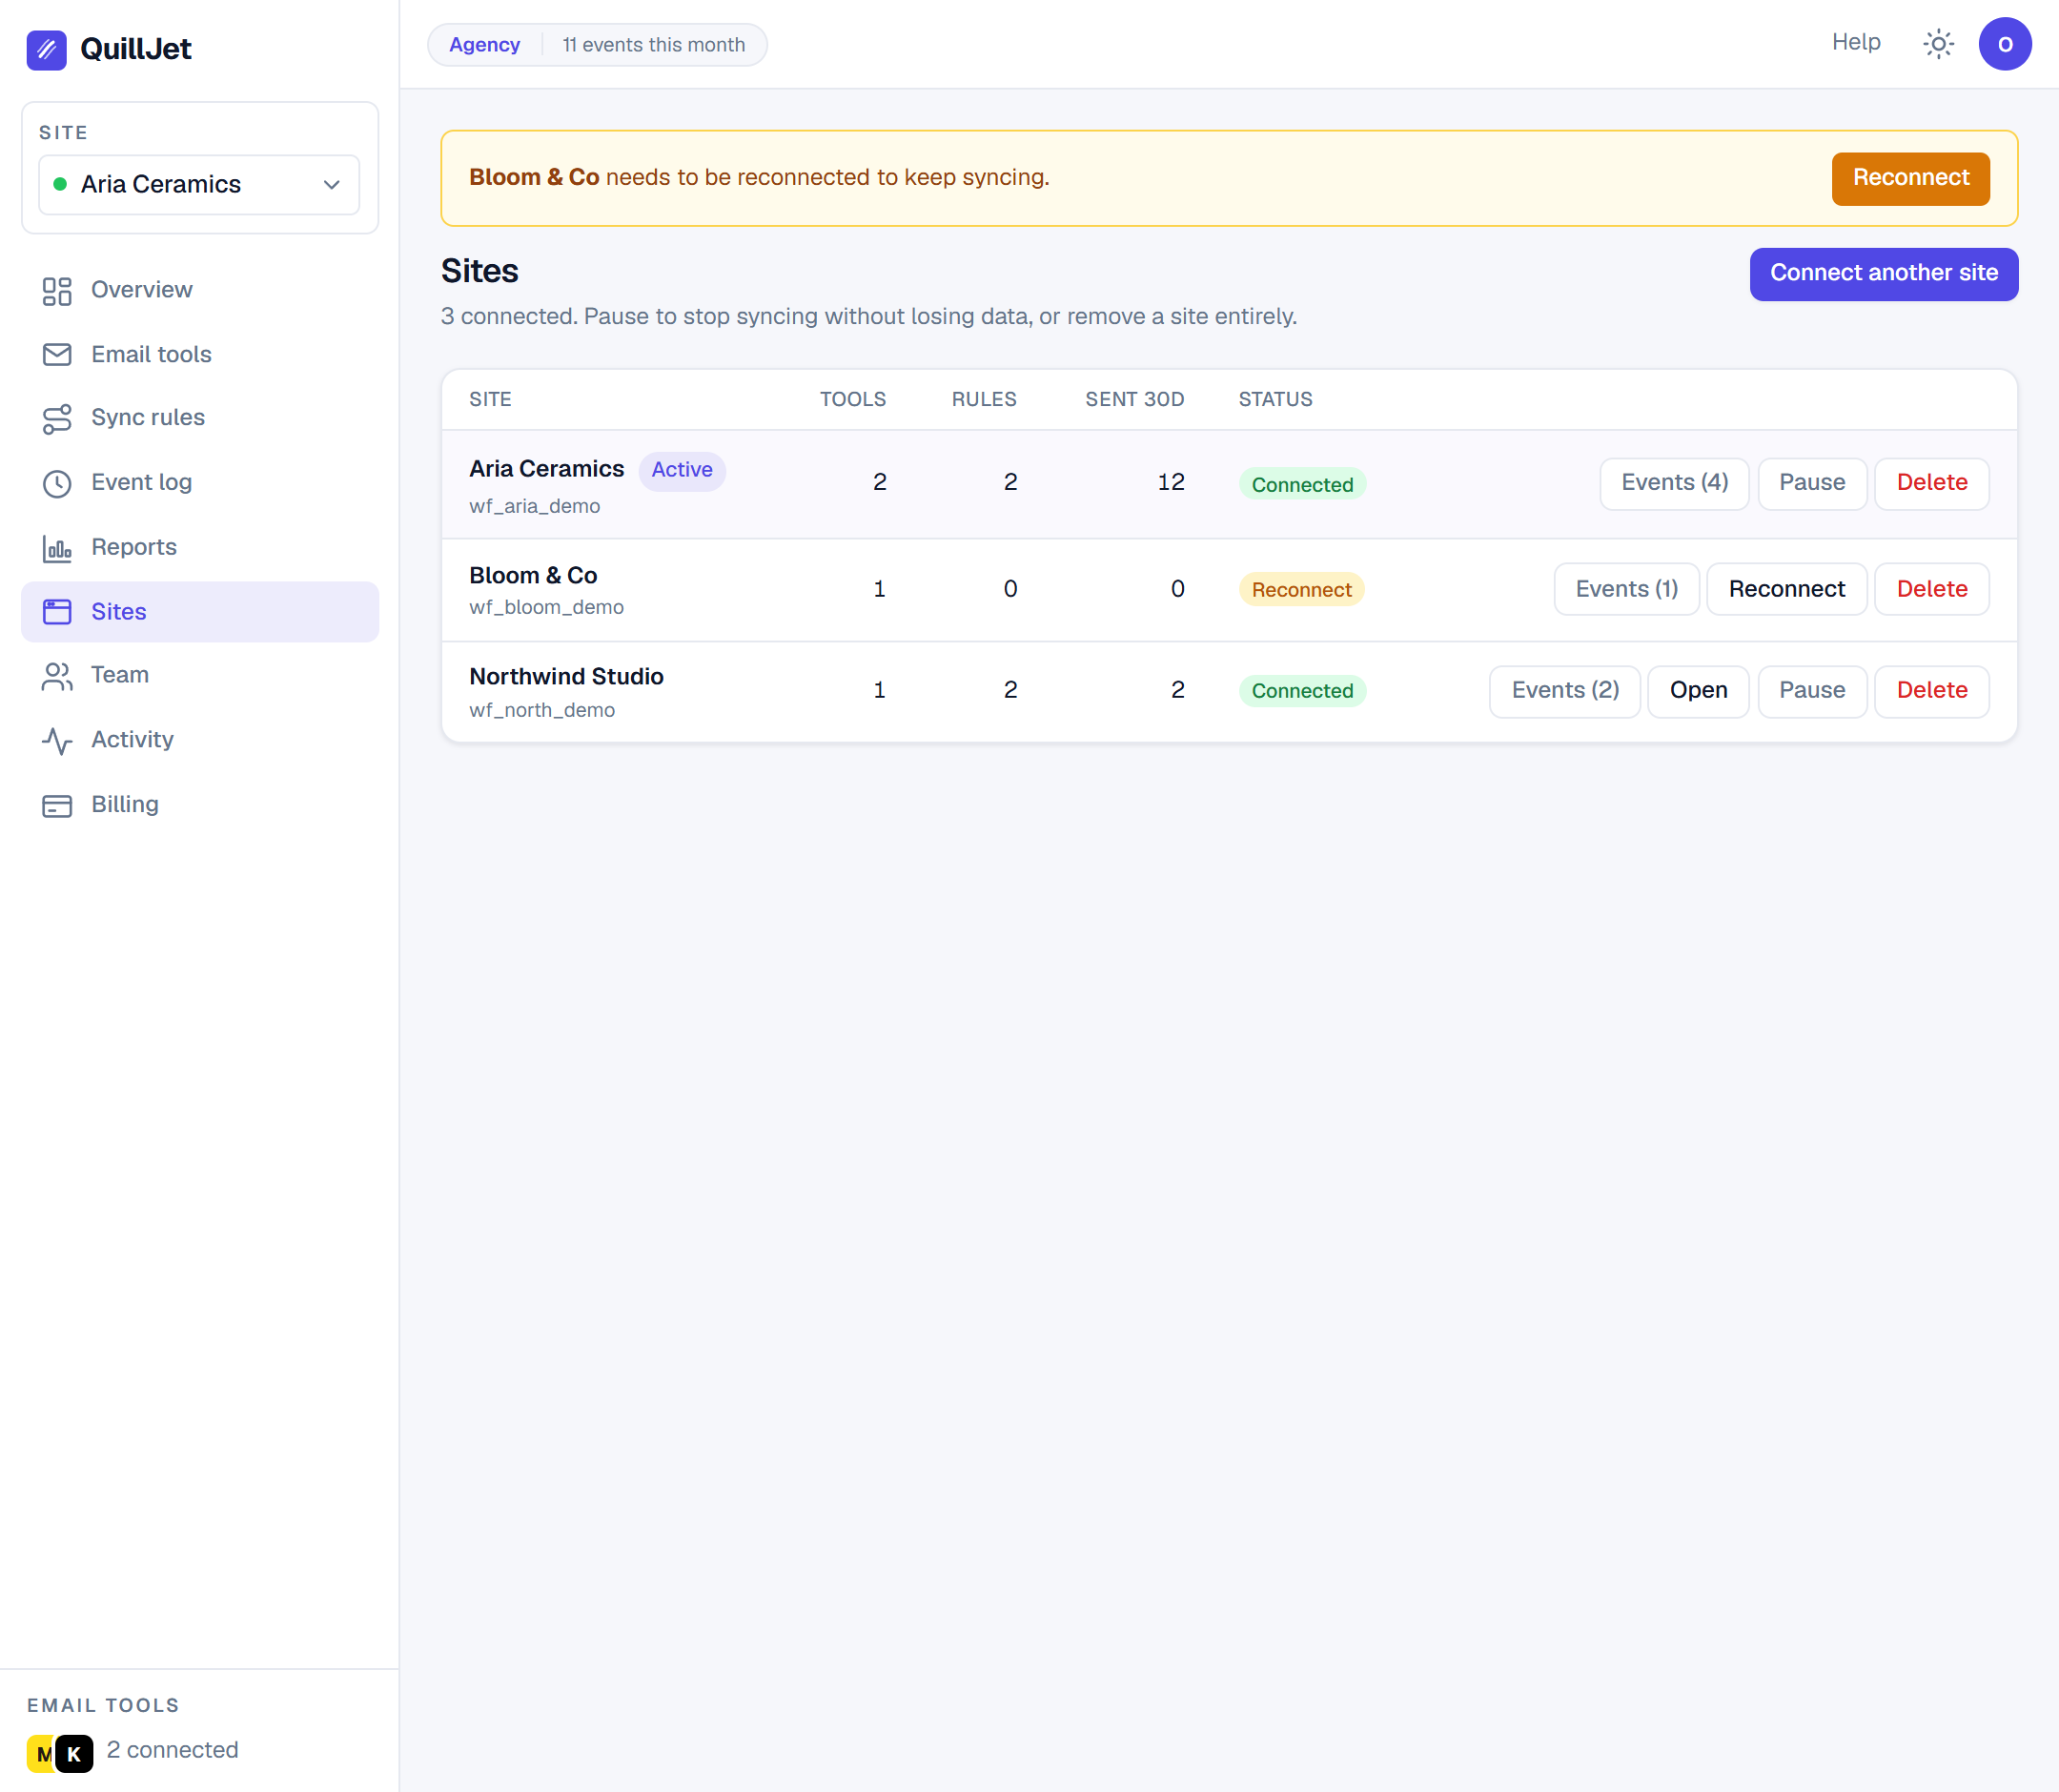Open the Event log page

[200, 482]
